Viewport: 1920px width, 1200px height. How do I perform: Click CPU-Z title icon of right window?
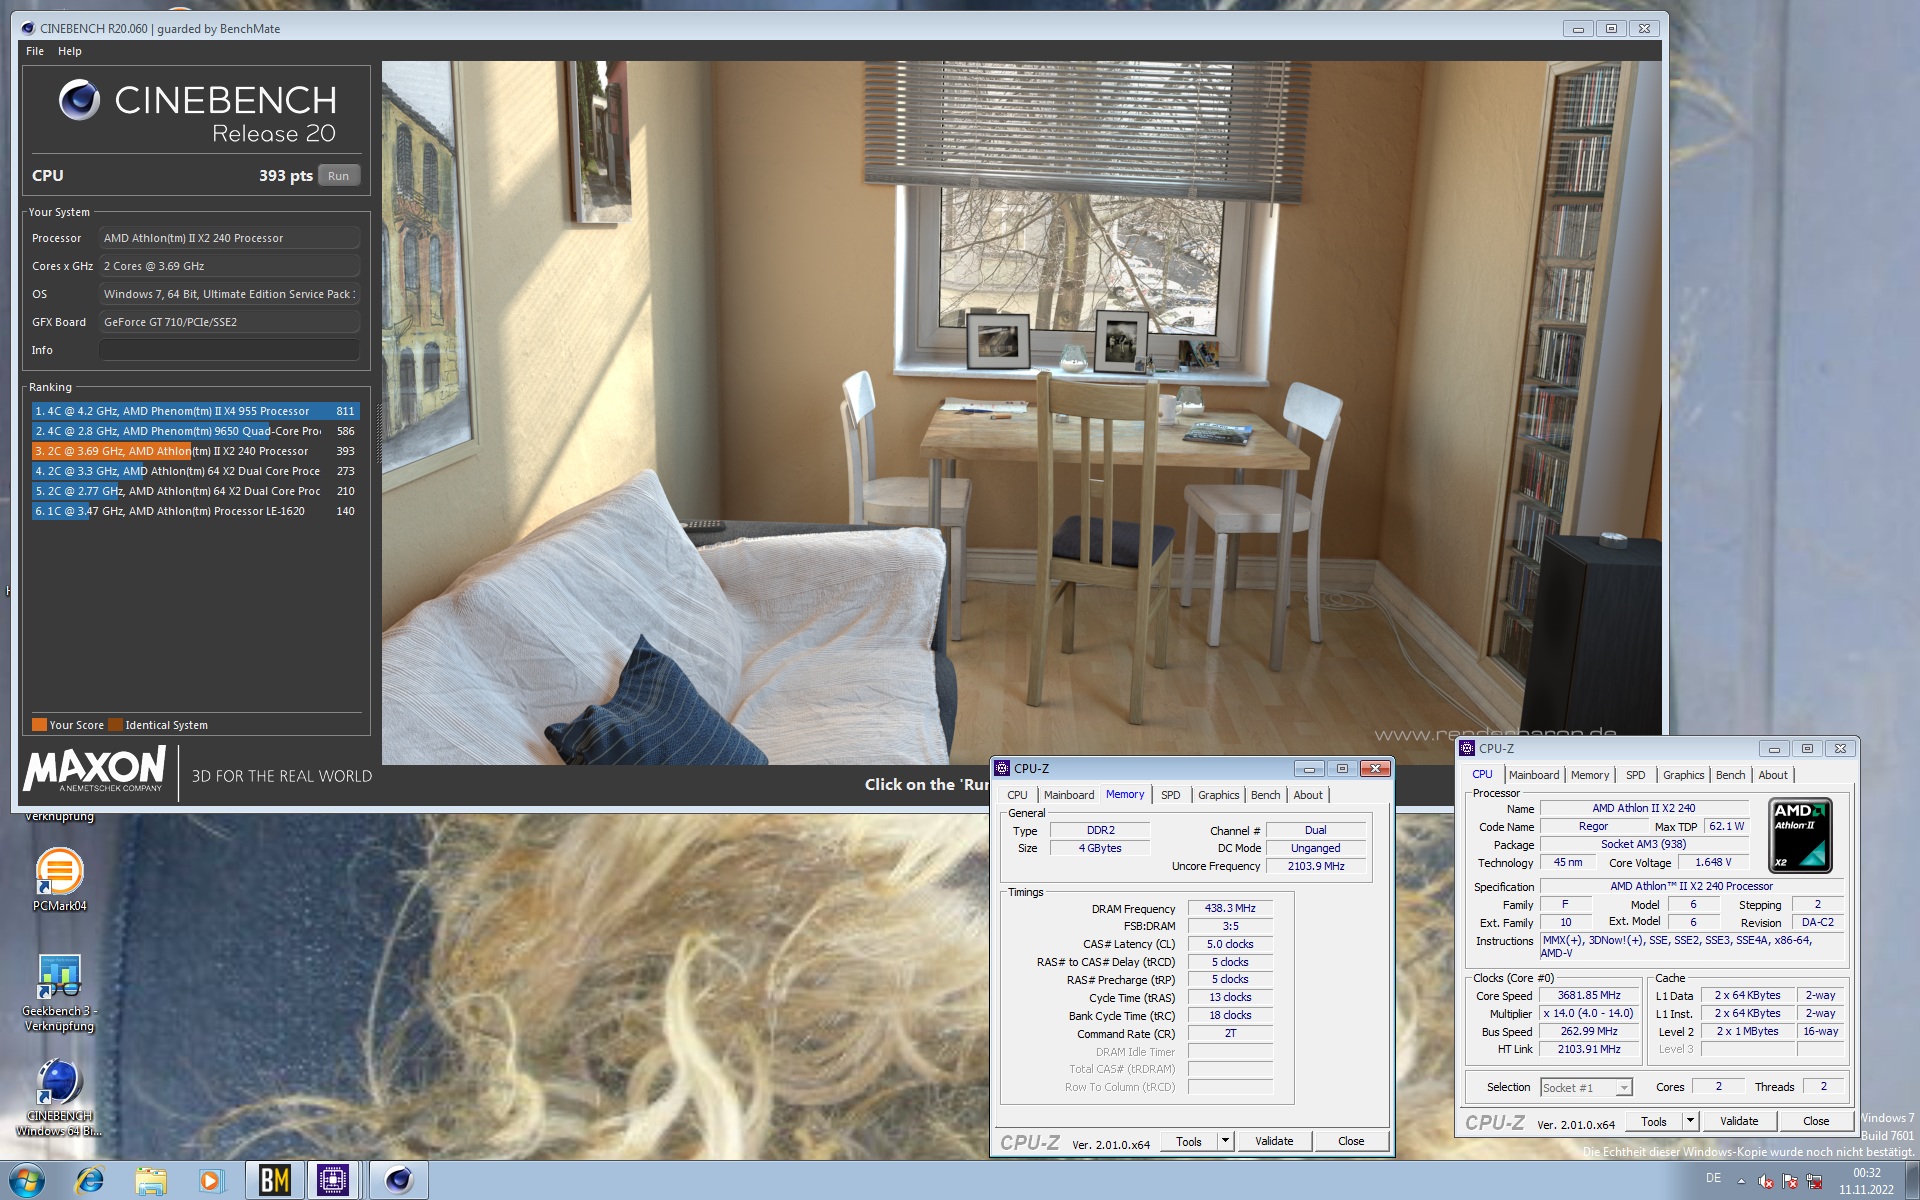click(x=1467, y=748)
